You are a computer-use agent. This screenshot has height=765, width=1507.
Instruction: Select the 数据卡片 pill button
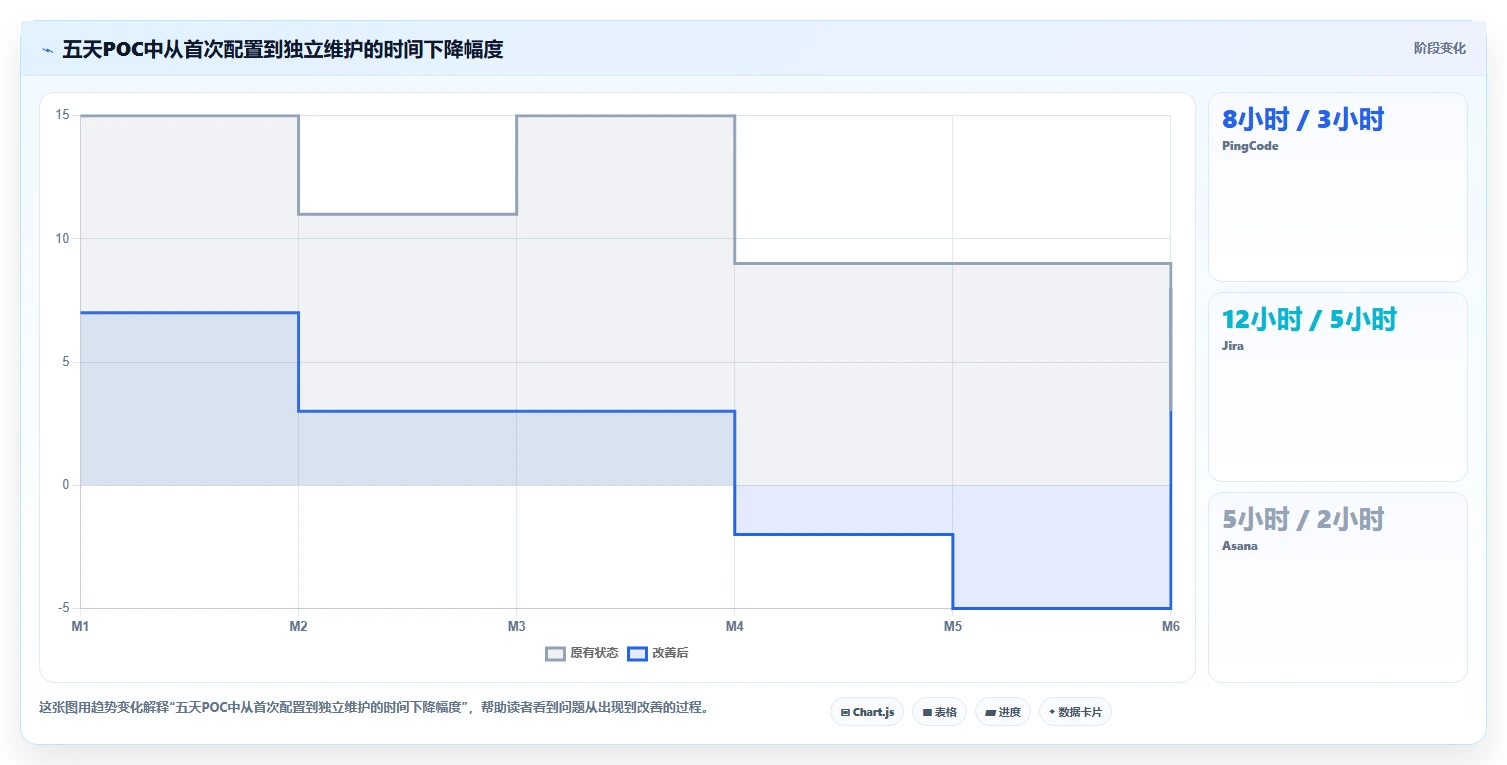pyautogui.click(x=1075, y=712)
